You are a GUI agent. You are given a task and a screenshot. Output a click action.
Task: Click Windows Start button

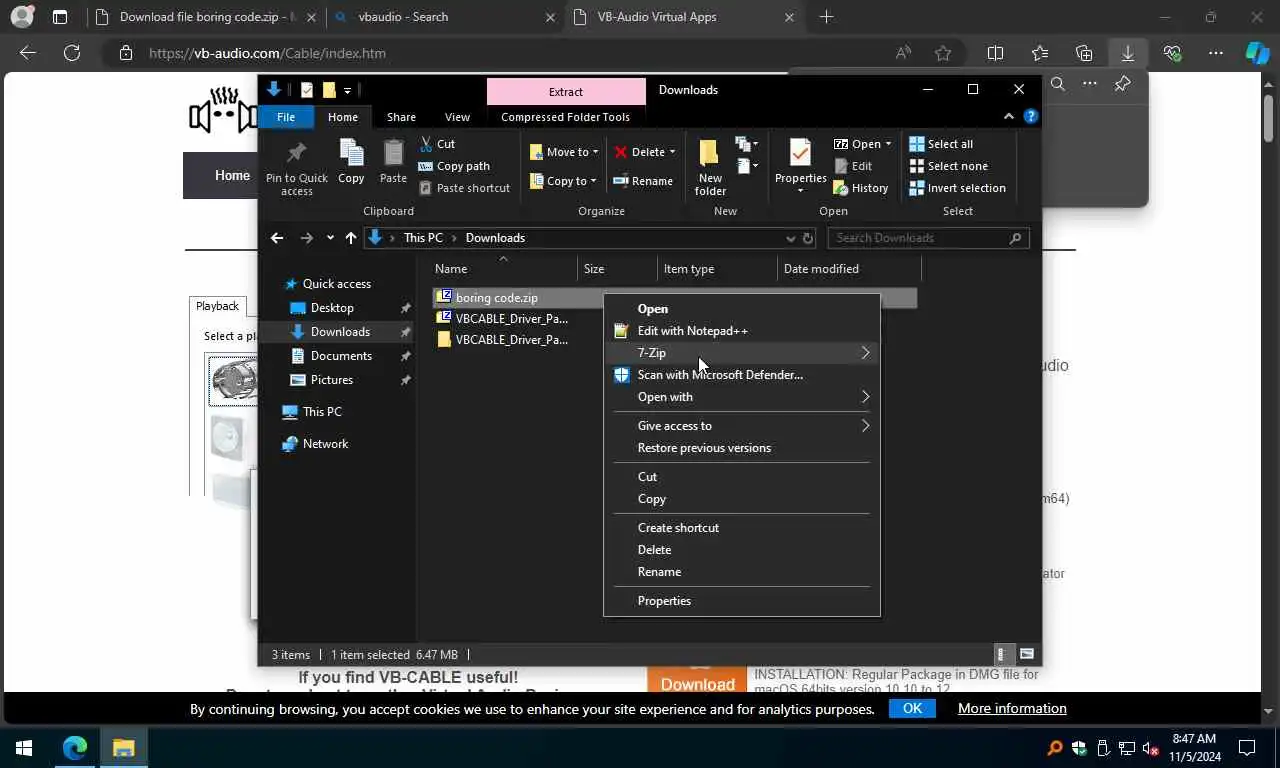point(24,748)
